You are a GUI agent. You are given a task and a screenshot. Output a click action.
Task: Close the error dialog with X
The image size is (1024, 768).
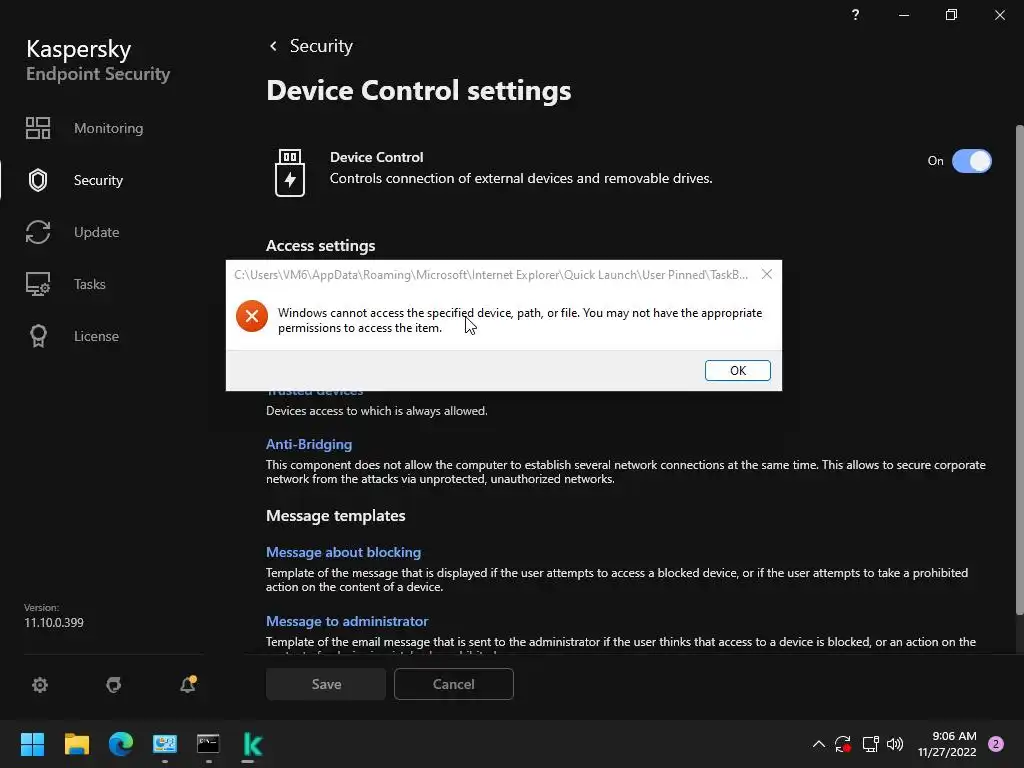click(x=767, y=274)
